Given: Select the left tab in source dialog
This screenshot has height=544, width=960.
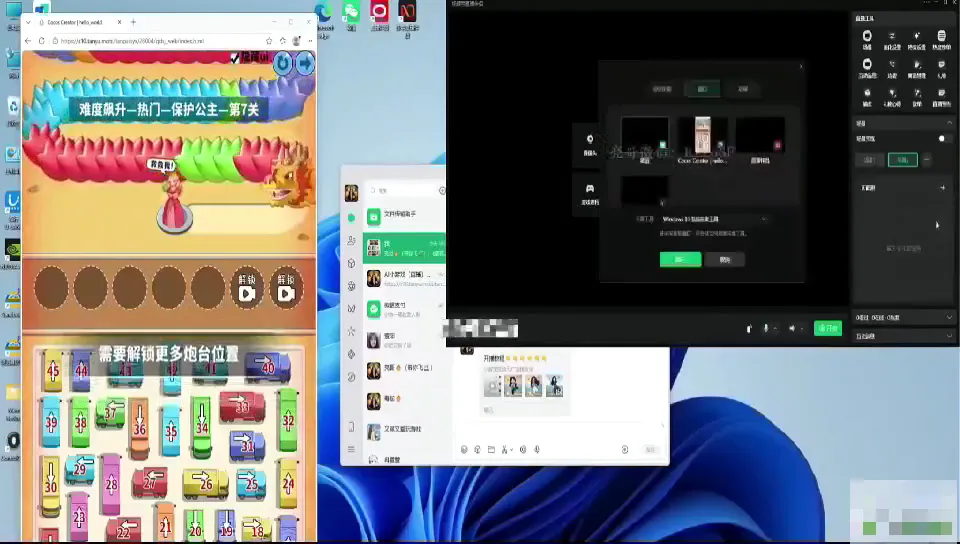Looking at the screenshot, I should point(662,89).
